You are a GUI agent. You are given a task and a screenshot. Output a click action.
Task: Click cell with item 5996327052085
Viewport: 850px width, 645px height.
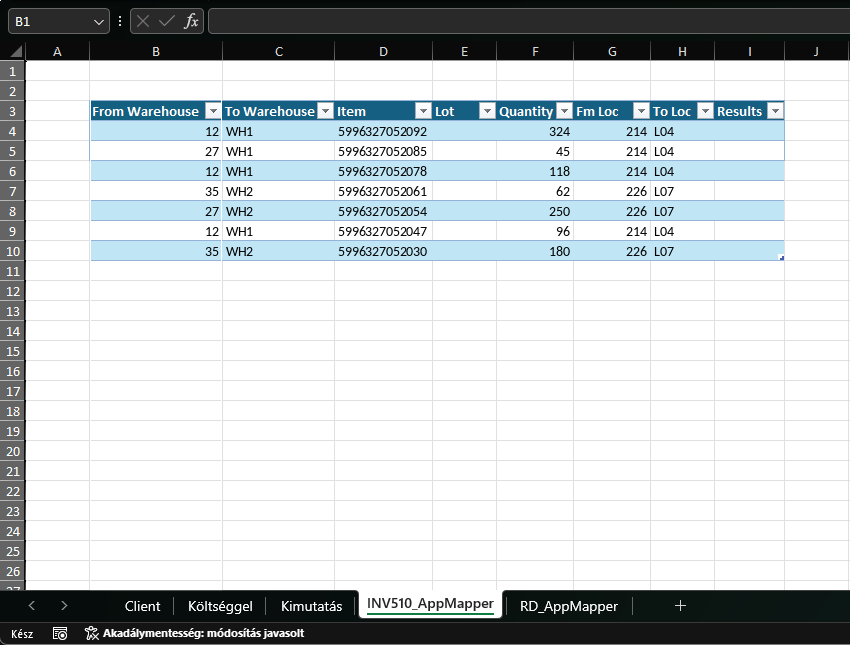(x=383, y=151)
